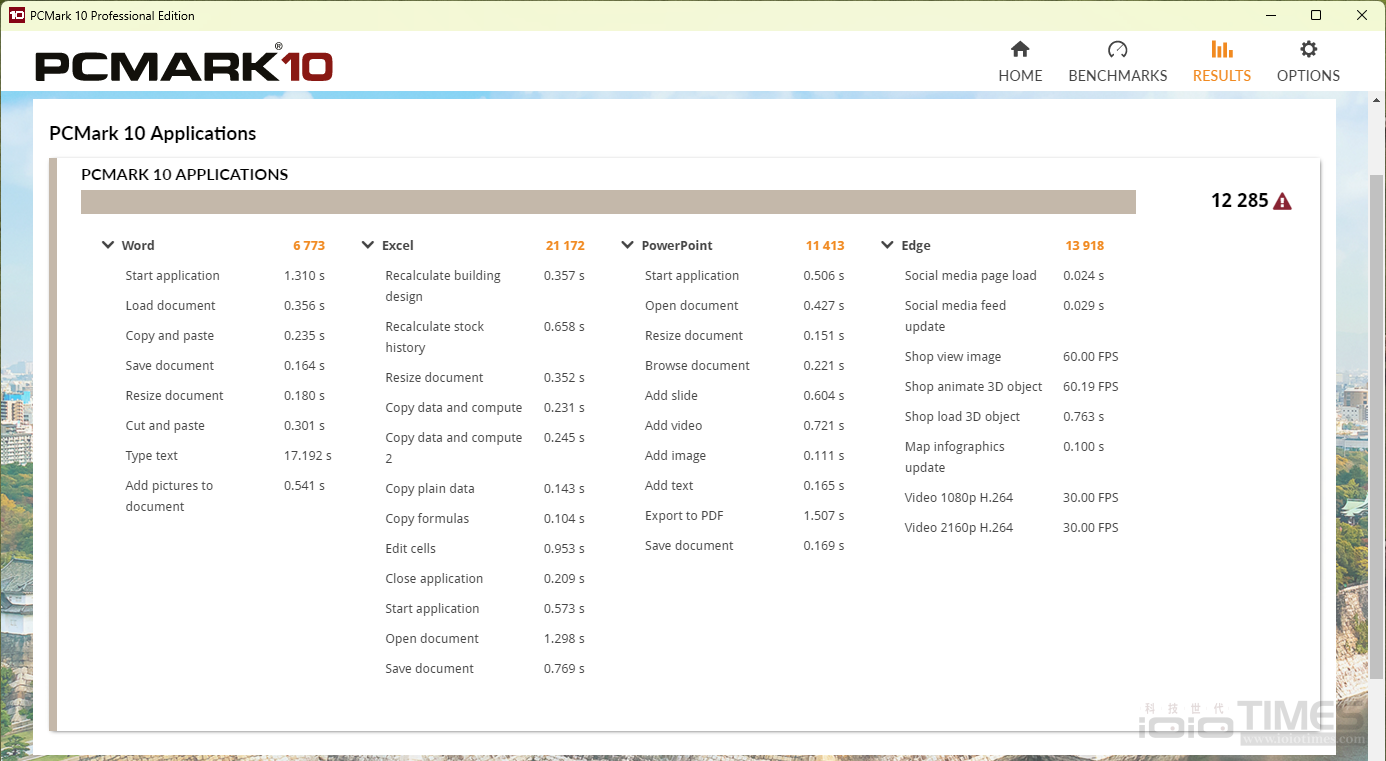Click the 17.192 s value

pos(308,456)
